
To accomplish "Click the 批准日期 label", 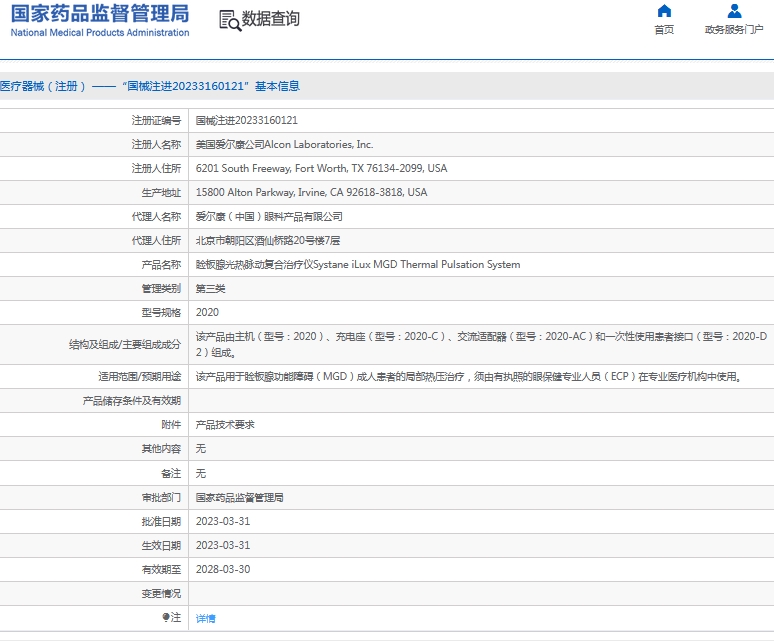I will tap(161, 522).
